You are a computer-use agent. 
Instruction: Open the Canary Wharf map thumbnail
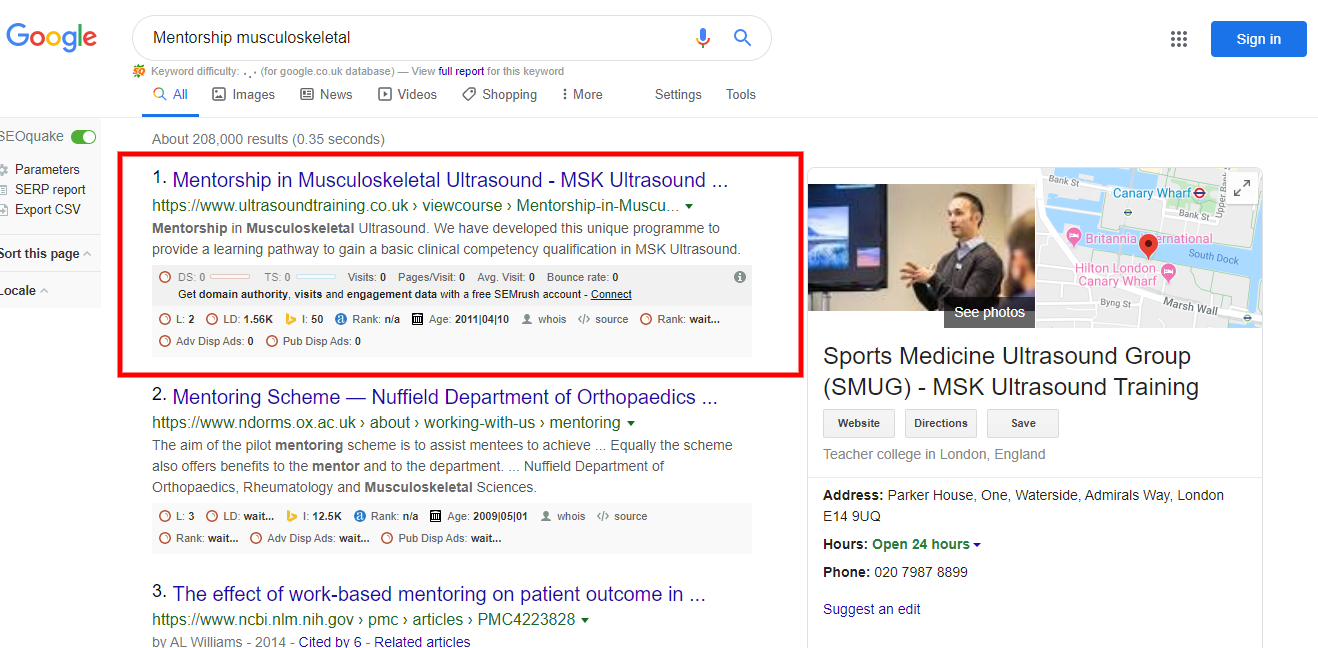tap(1150, 248)
